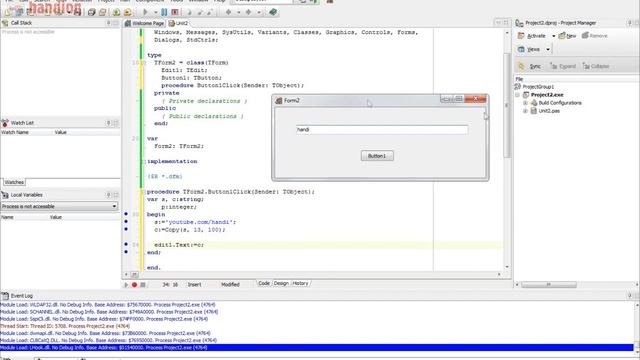Pin the Watch List panel using pushpin
This screenshot has height=360, width=640.
click(109, 123)
